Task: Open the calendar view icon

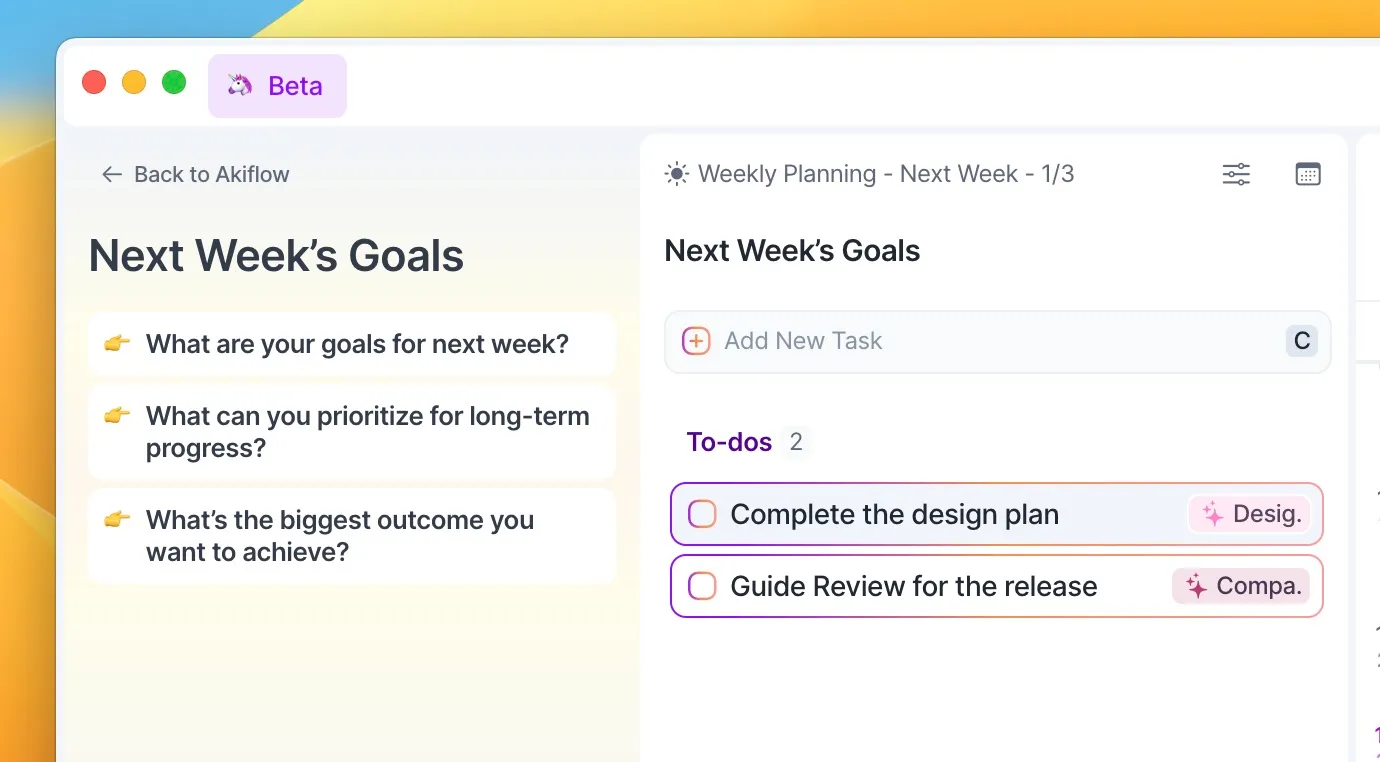Action: point(1308,174)
